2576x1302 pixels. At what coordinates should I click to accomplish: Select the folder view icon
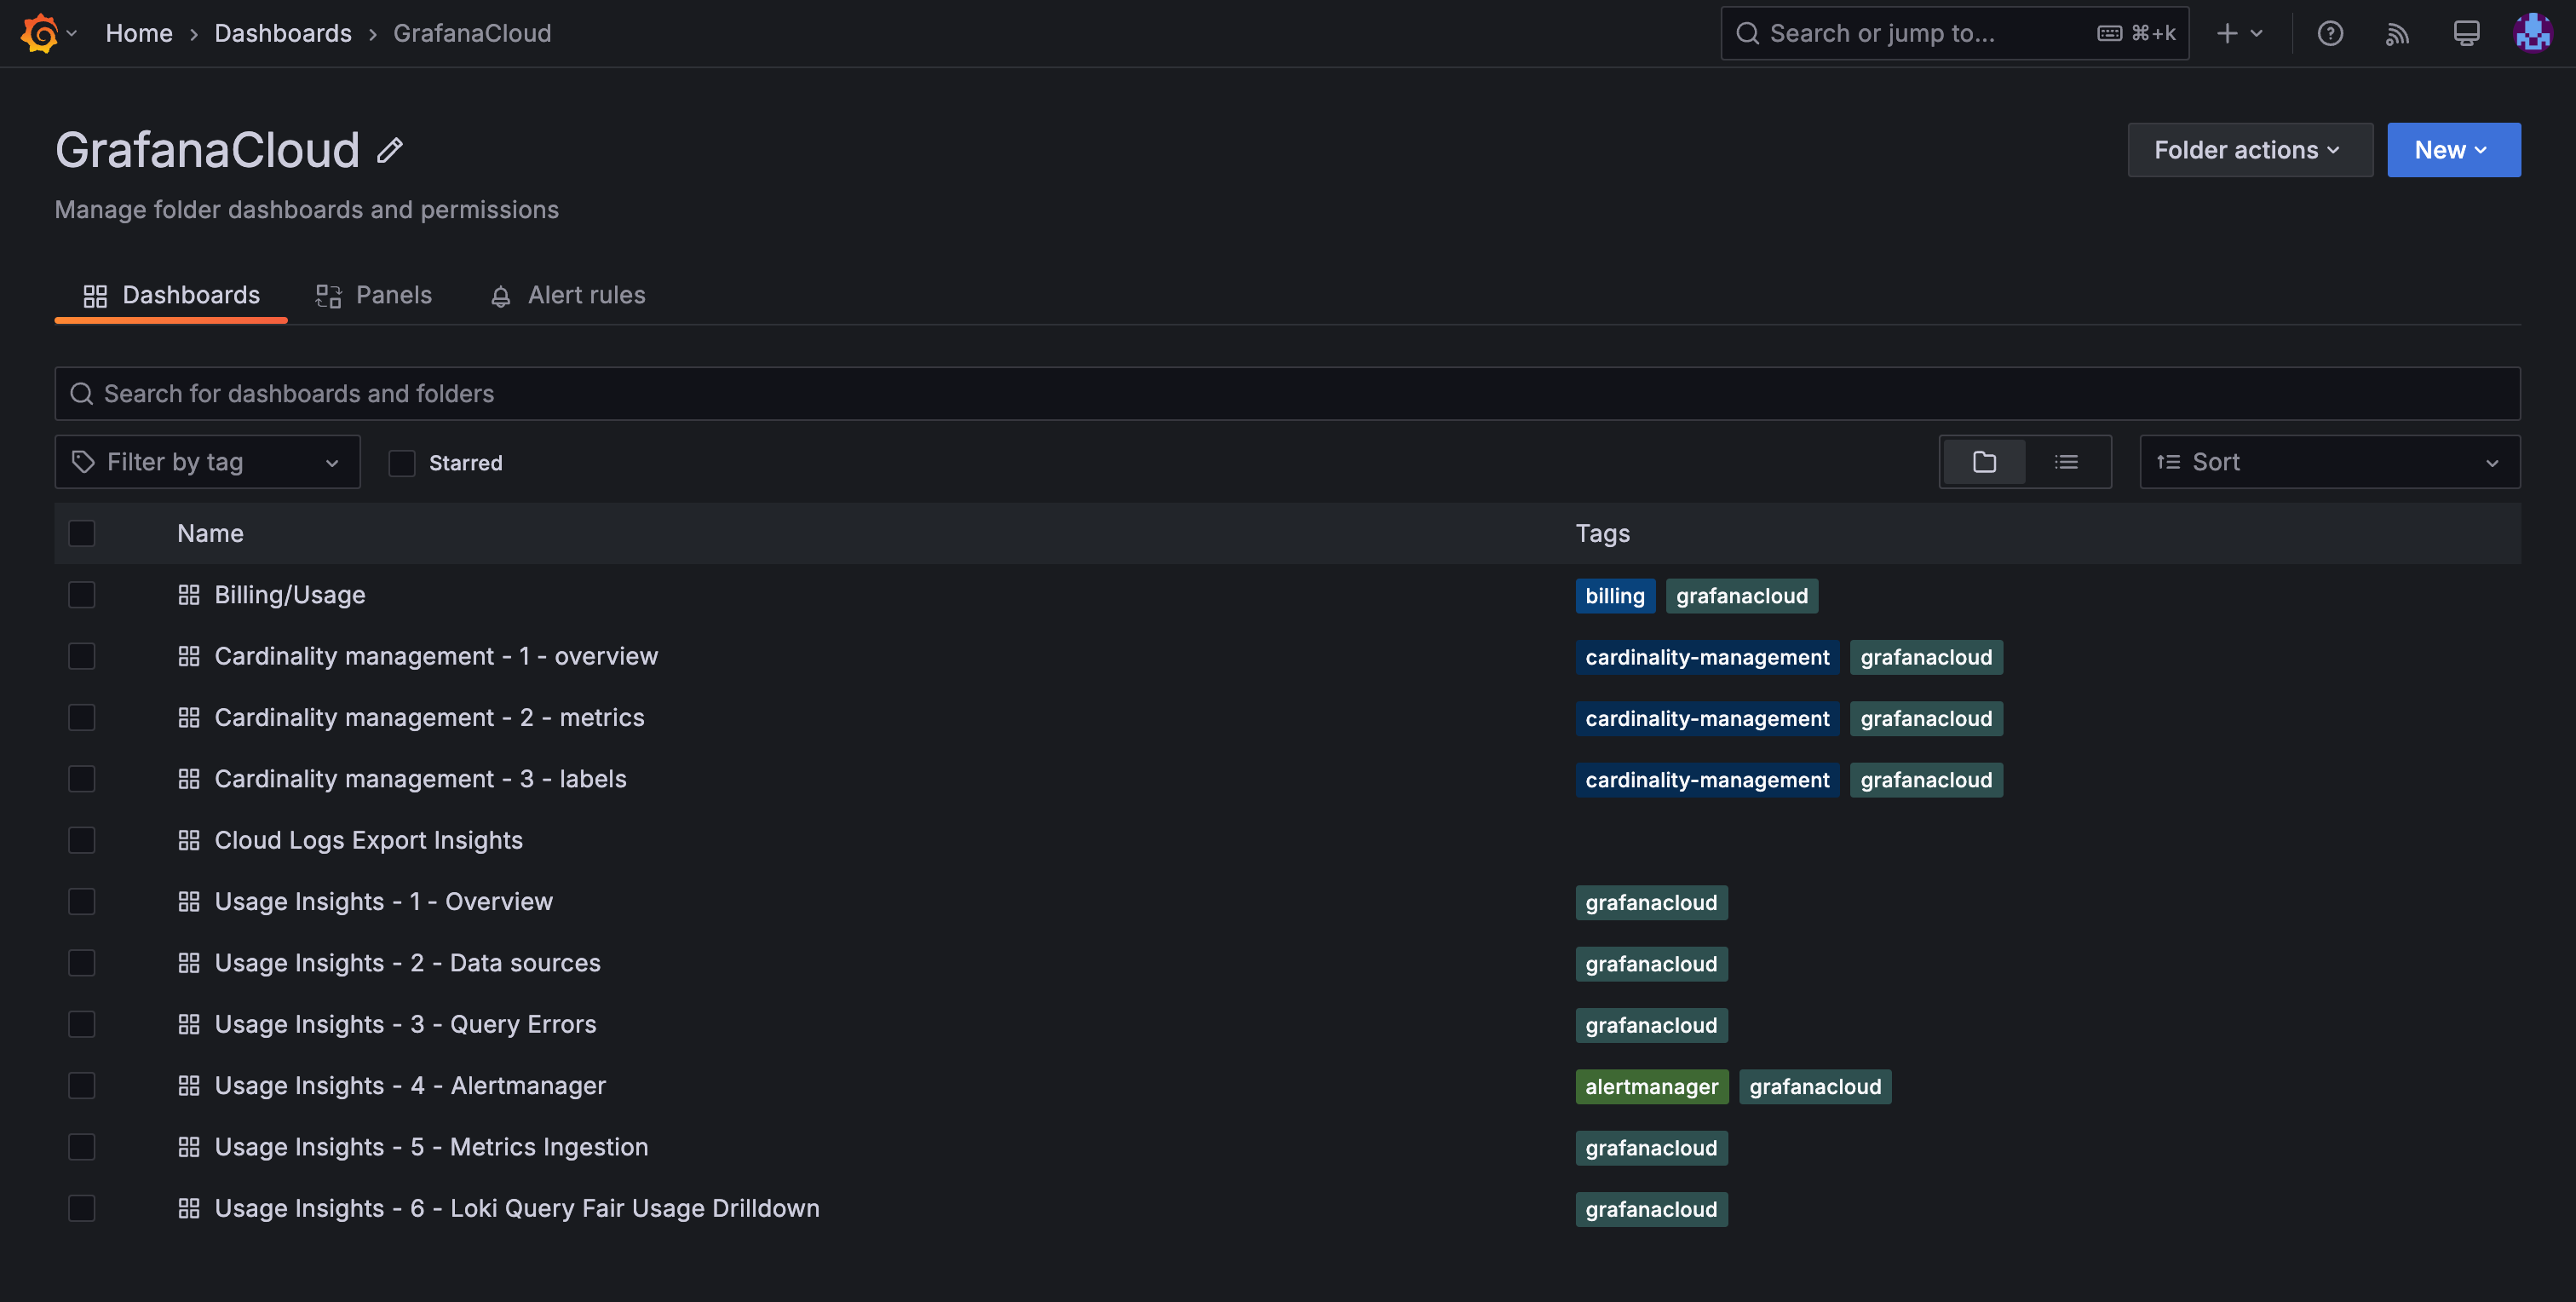coord(1984,462)
